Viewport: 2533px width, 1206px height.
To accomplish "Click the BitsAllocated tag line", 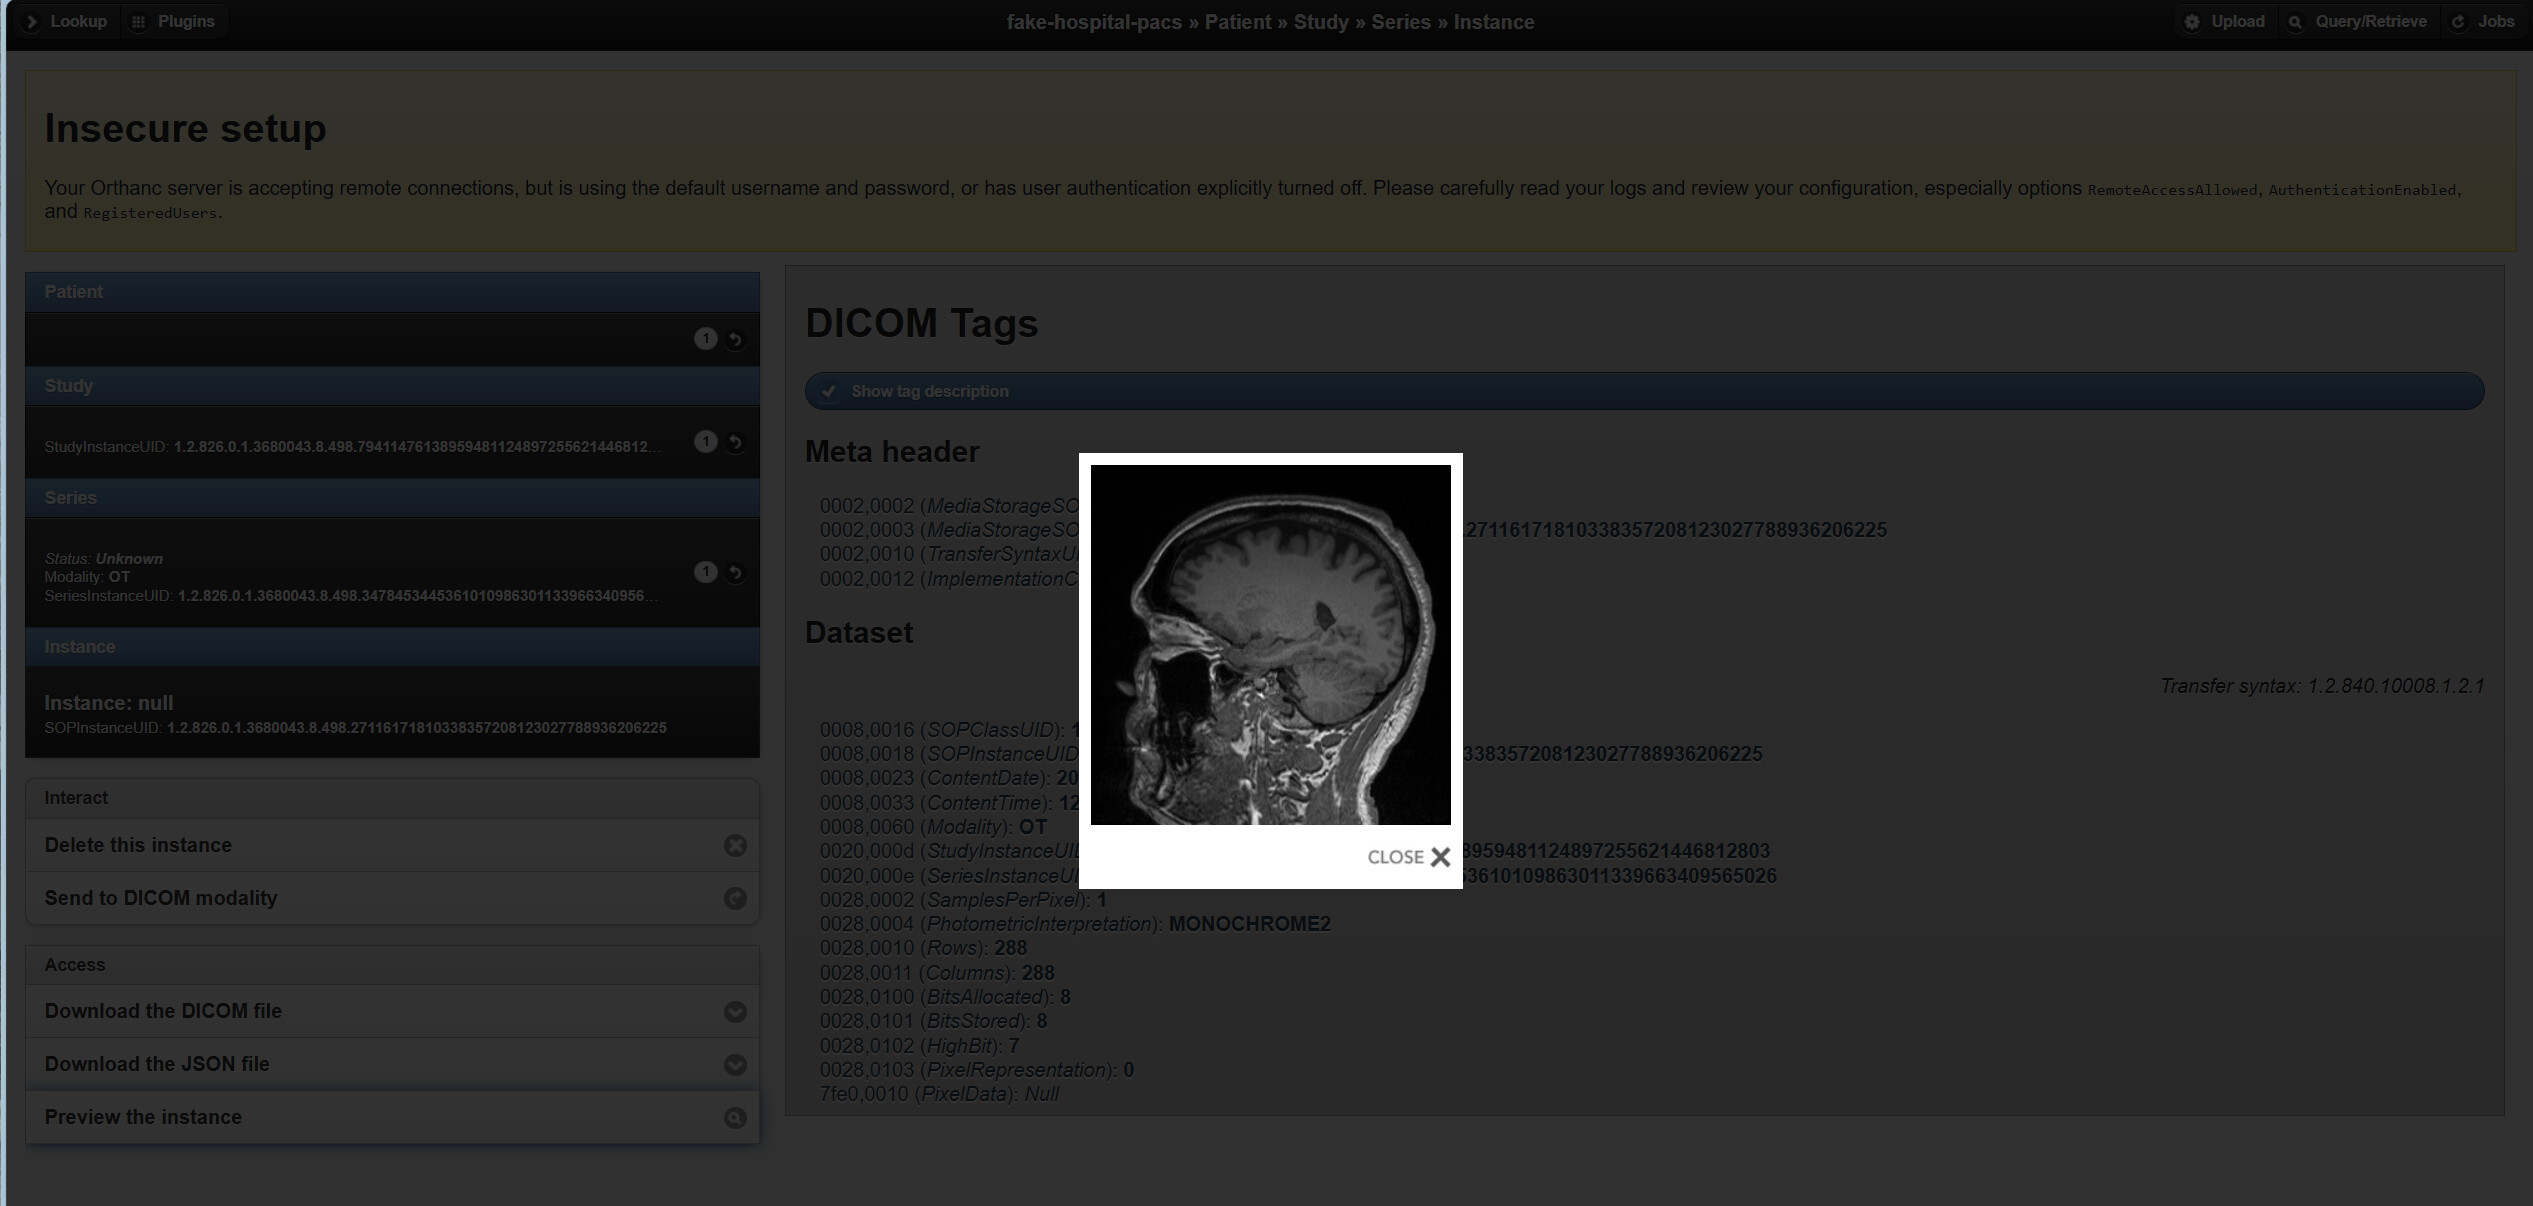I will click(x=945, y=997).
